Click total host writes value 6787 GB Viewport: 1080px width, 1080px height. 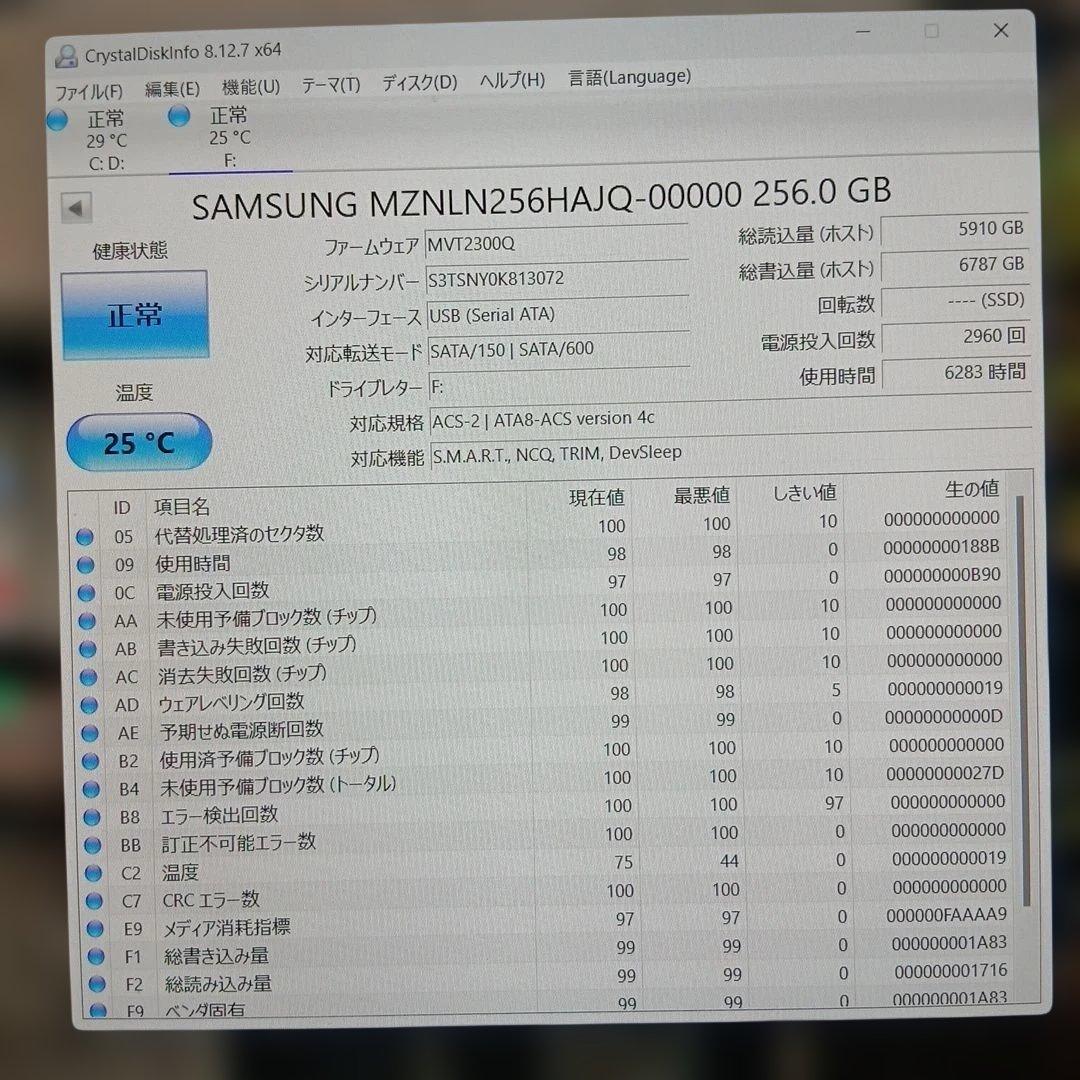(x=955, y=265)
